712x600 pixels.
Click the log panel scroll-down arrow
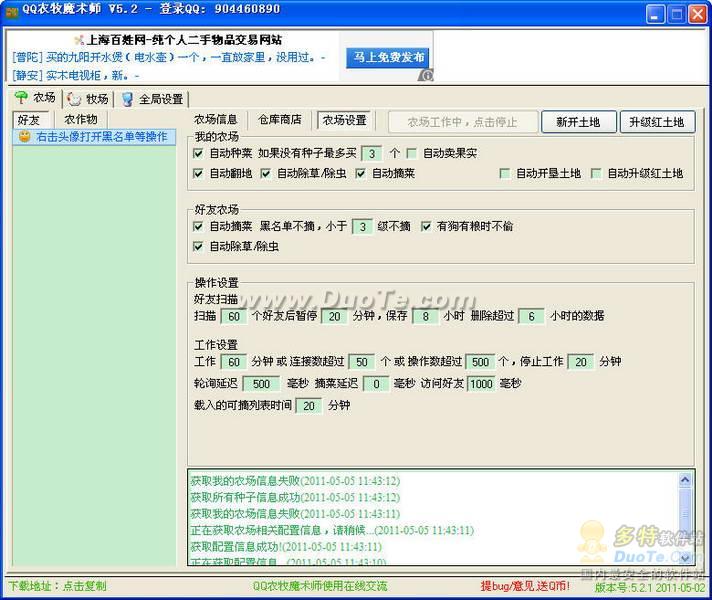coord(685,555)
